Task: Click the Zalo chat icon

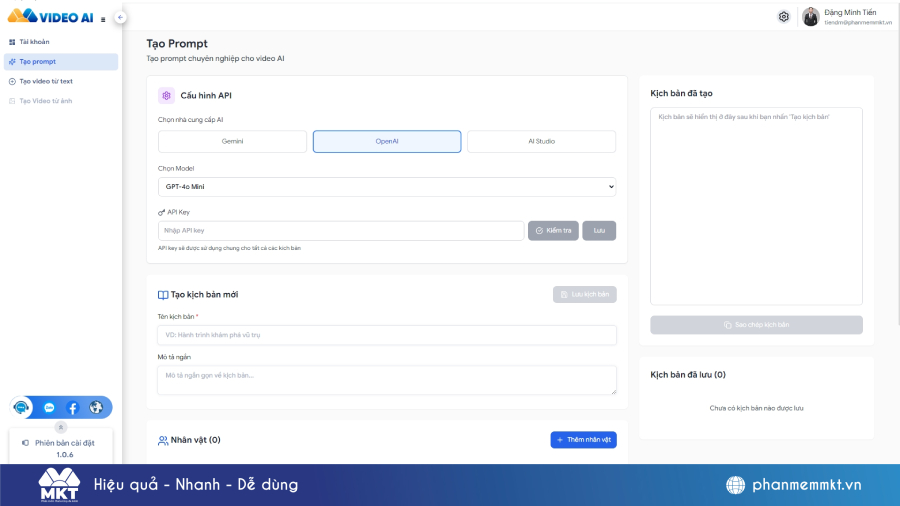Action: pyautogui.click(x=49, y=408)
